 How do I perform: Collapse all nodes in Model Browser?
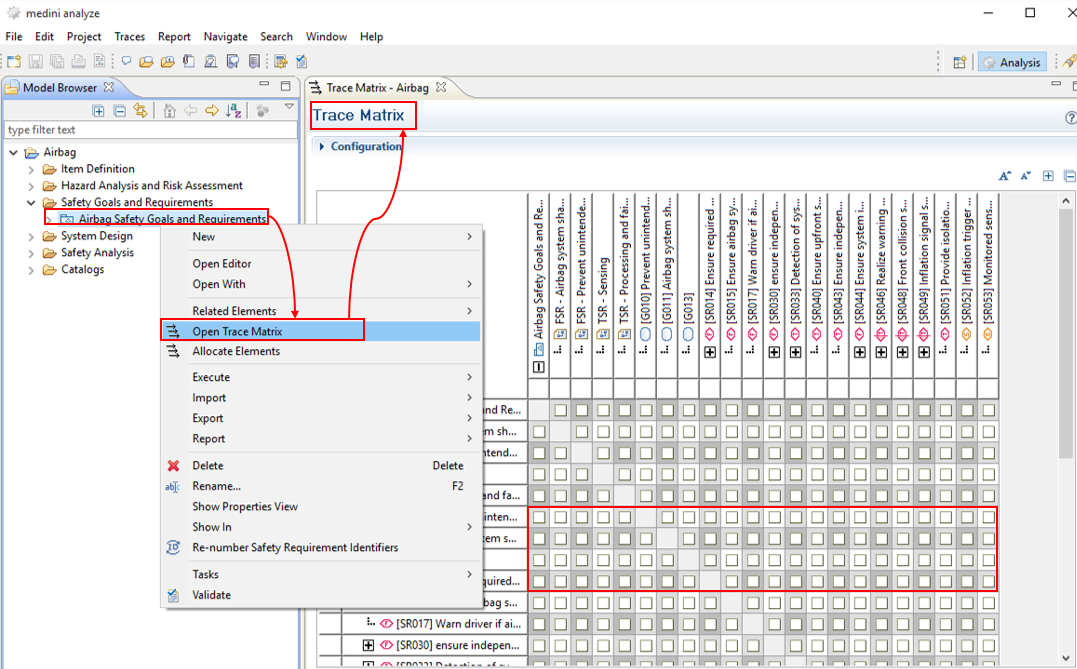(x=119, y=111)
